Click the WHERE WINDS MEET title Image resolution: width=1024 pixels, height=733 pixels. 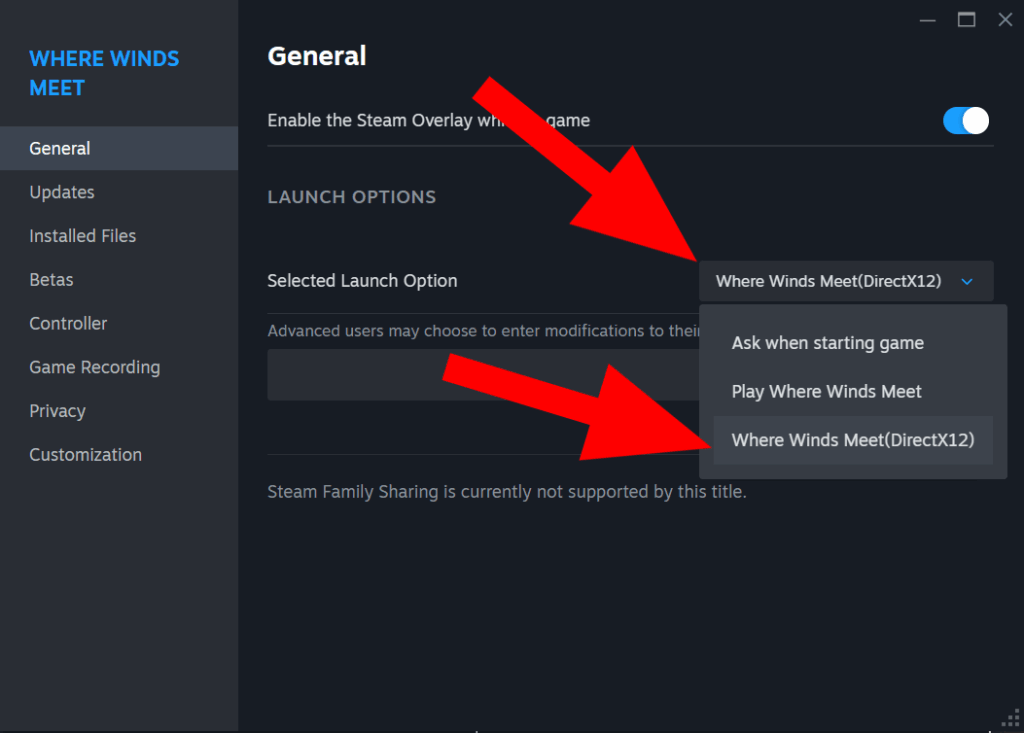coord(104,73)
